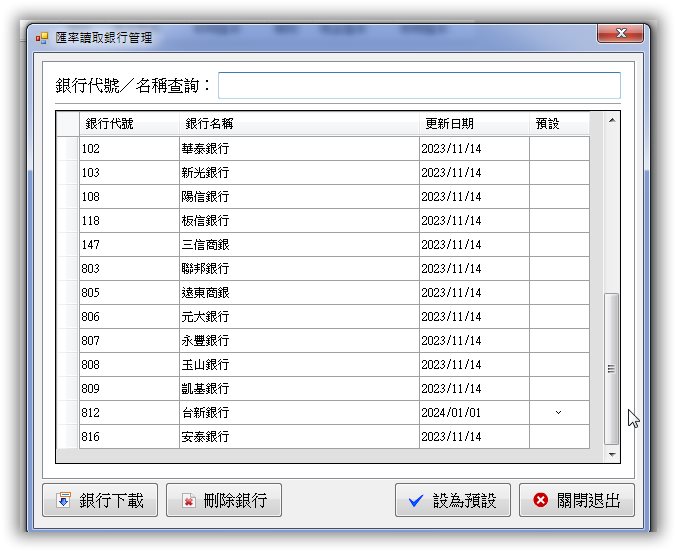Image resolution: width=677 pixels, height=552 pixels.
Task: Click the 銀行下載 download button
Action: coord(100,500)
